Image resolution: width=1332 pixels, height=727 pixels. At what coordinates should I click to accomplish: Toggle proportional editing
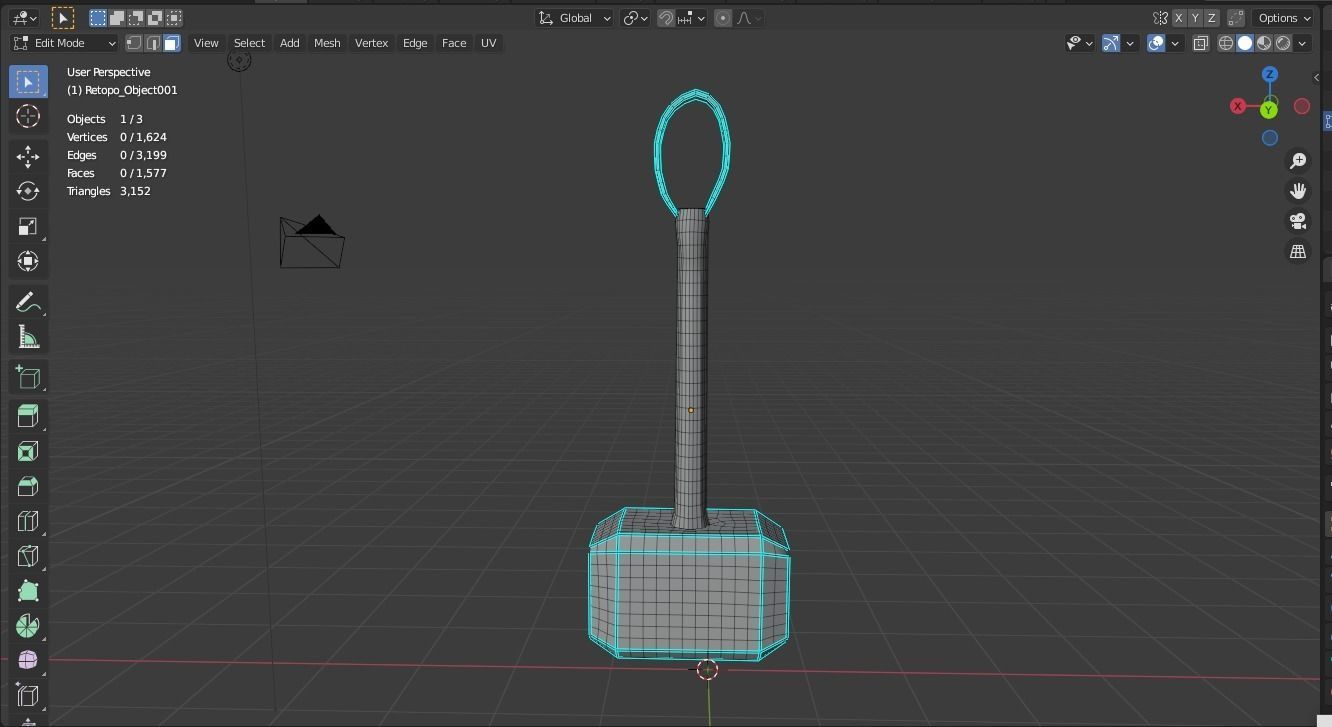point(723,18)
